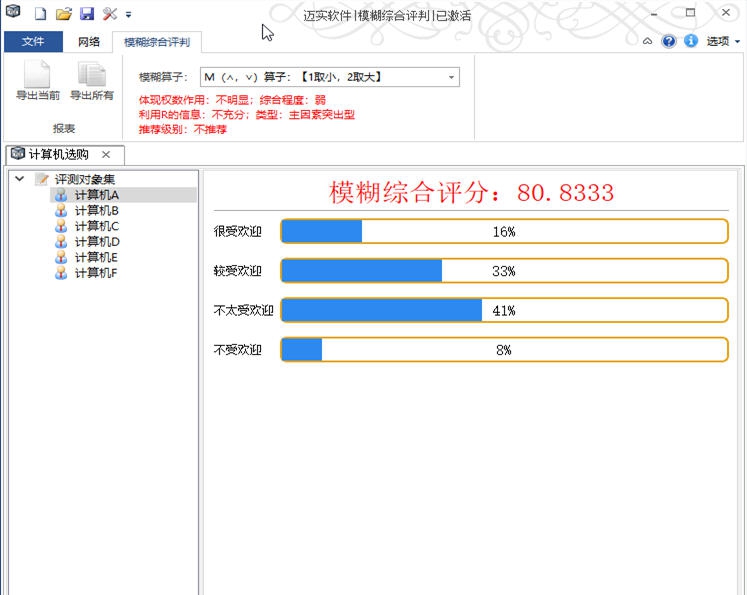The width and height of the screenshot is (747, 595).
Task: Collapse the ribbon with the up chevron
Action: (x=647, y=41)
